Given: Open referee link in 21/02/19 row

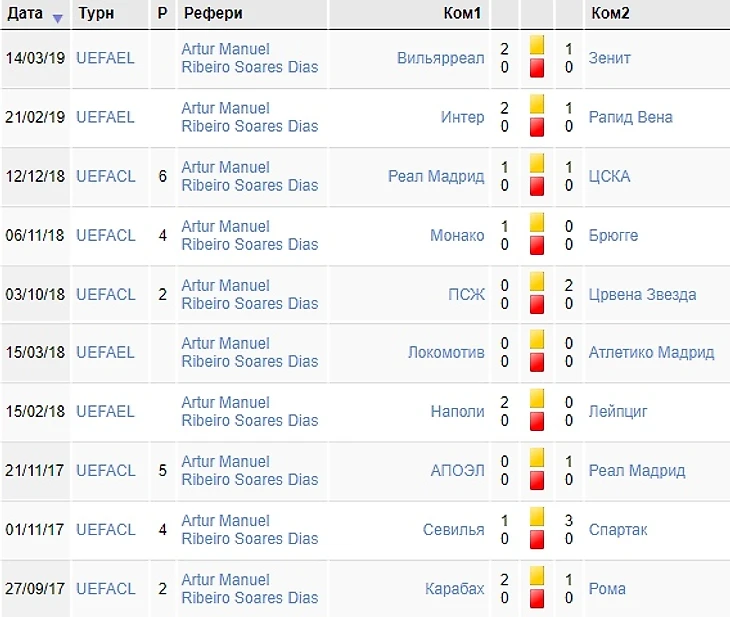Looking at the screenshot, I should tap(249, 117).
